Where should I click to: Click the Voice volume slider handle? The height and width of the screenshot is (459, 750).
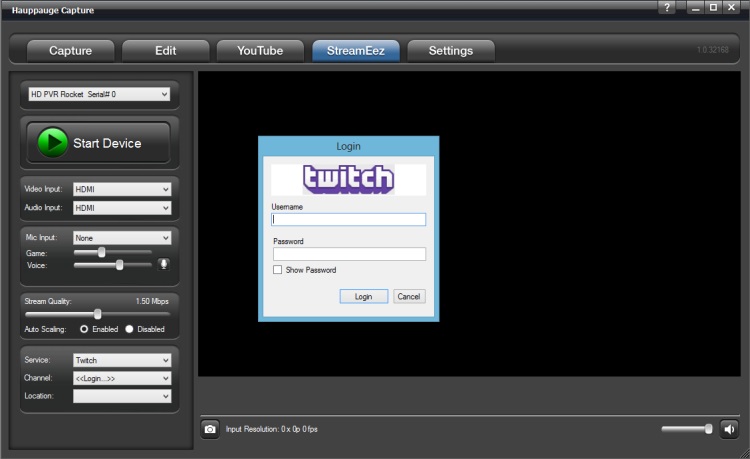120,264
